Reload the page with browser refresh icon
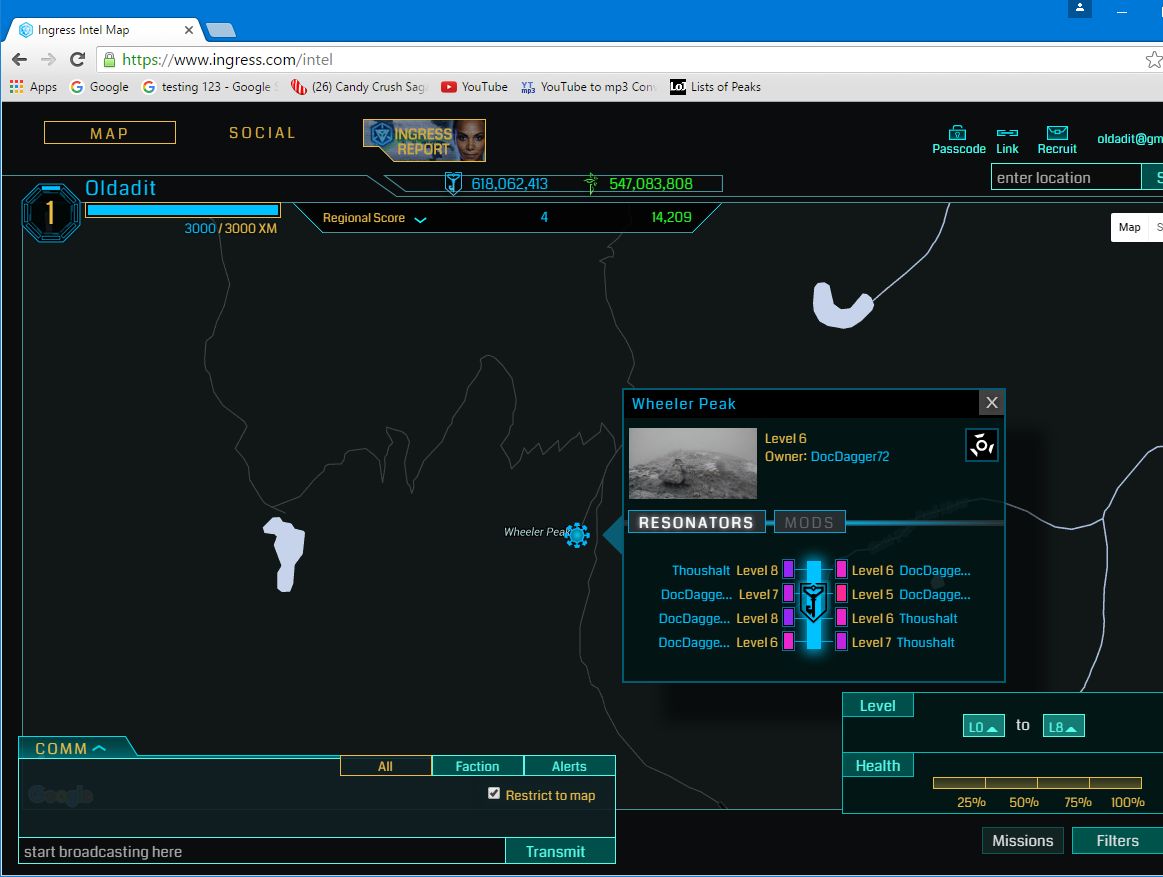This screenshot has width=1163, height=877. [x=78, y=59]
